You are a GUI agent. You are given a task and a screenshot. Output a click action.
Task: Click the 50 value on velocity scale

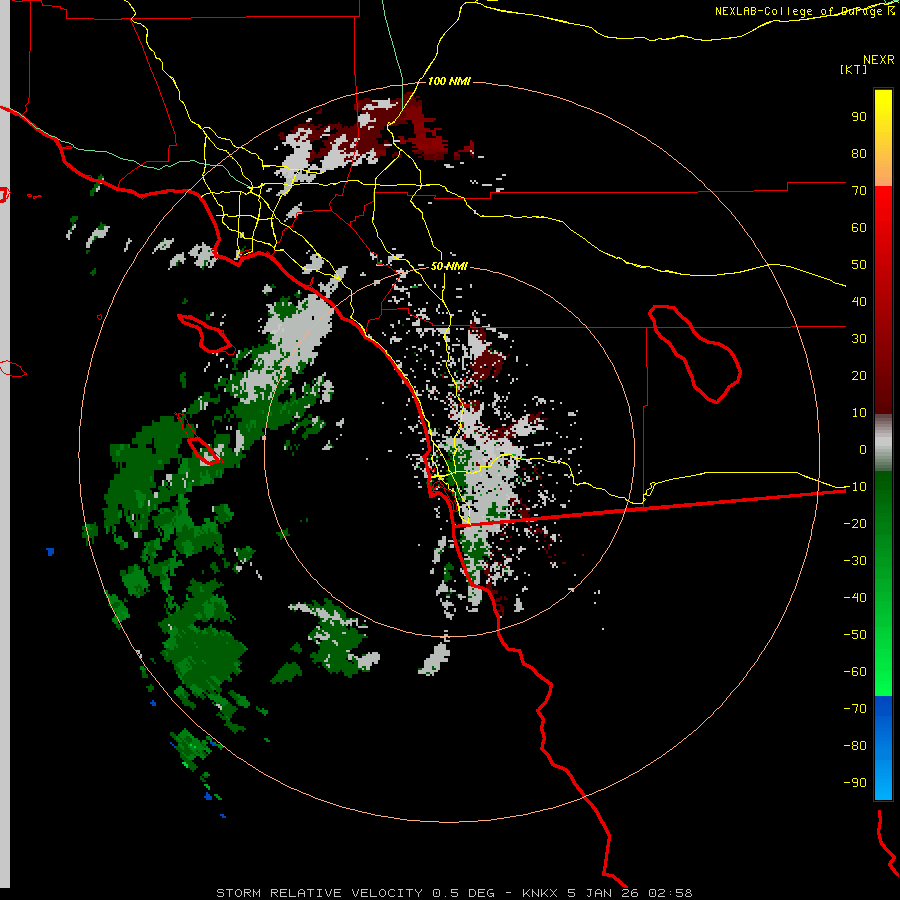[x=859, y=265]
